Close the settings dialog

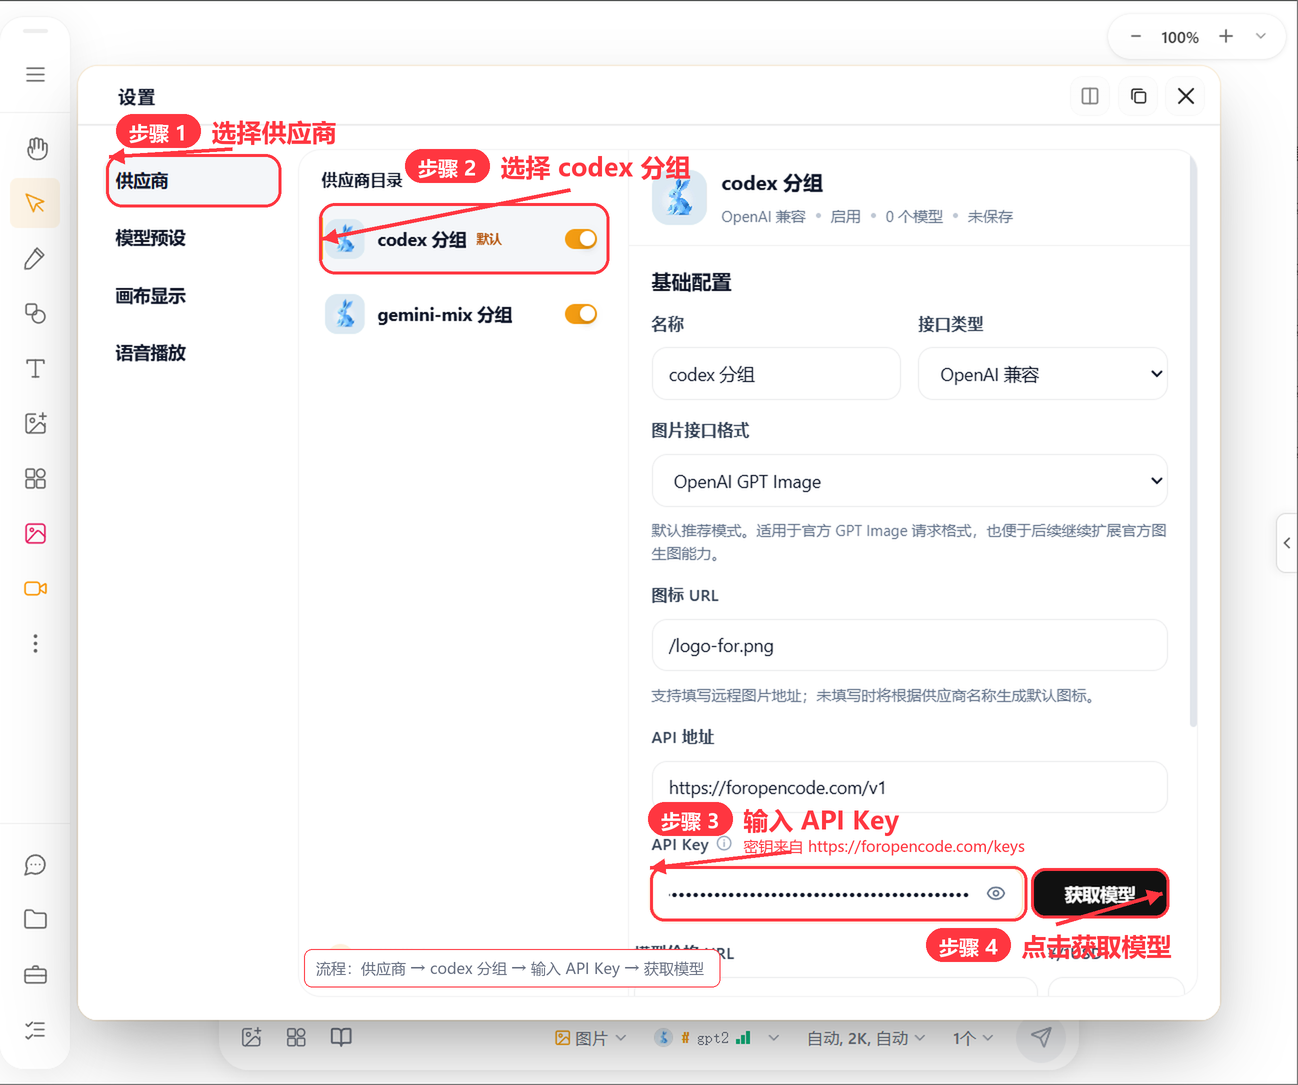[x=1186, y=96]
